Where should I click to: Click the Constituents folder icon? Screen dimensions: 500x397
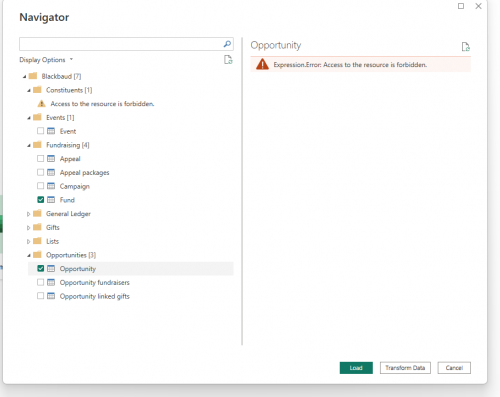click(x=37, y=90)
